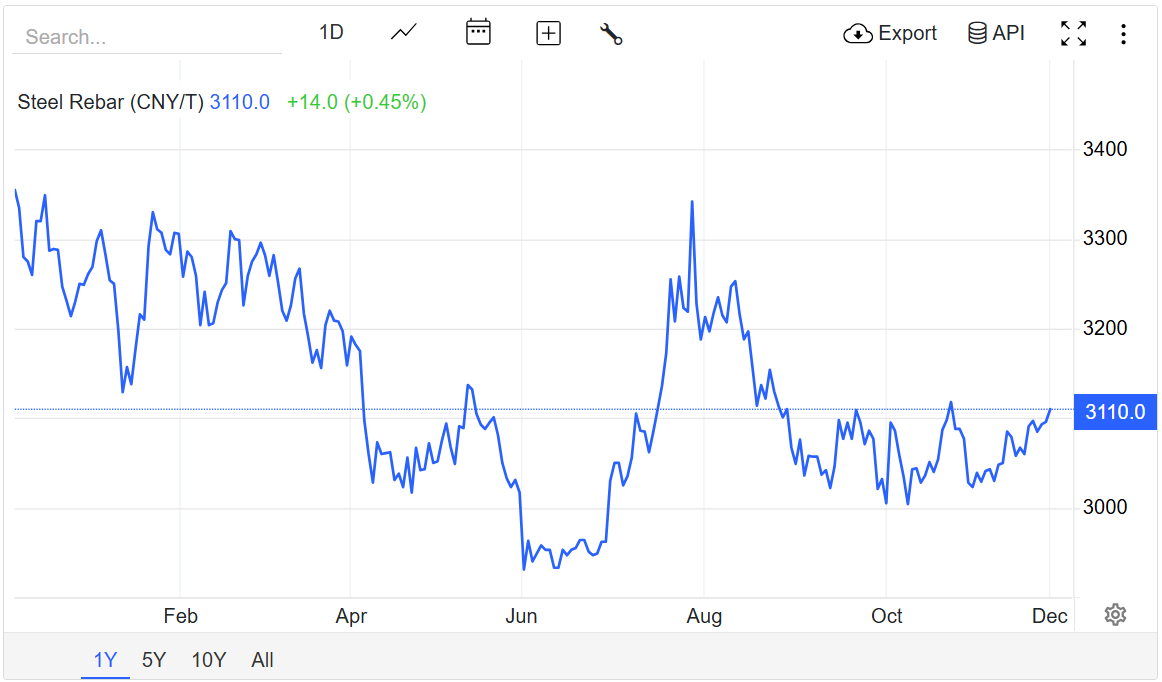Click the August peak on the chart line

pos(692,203)
